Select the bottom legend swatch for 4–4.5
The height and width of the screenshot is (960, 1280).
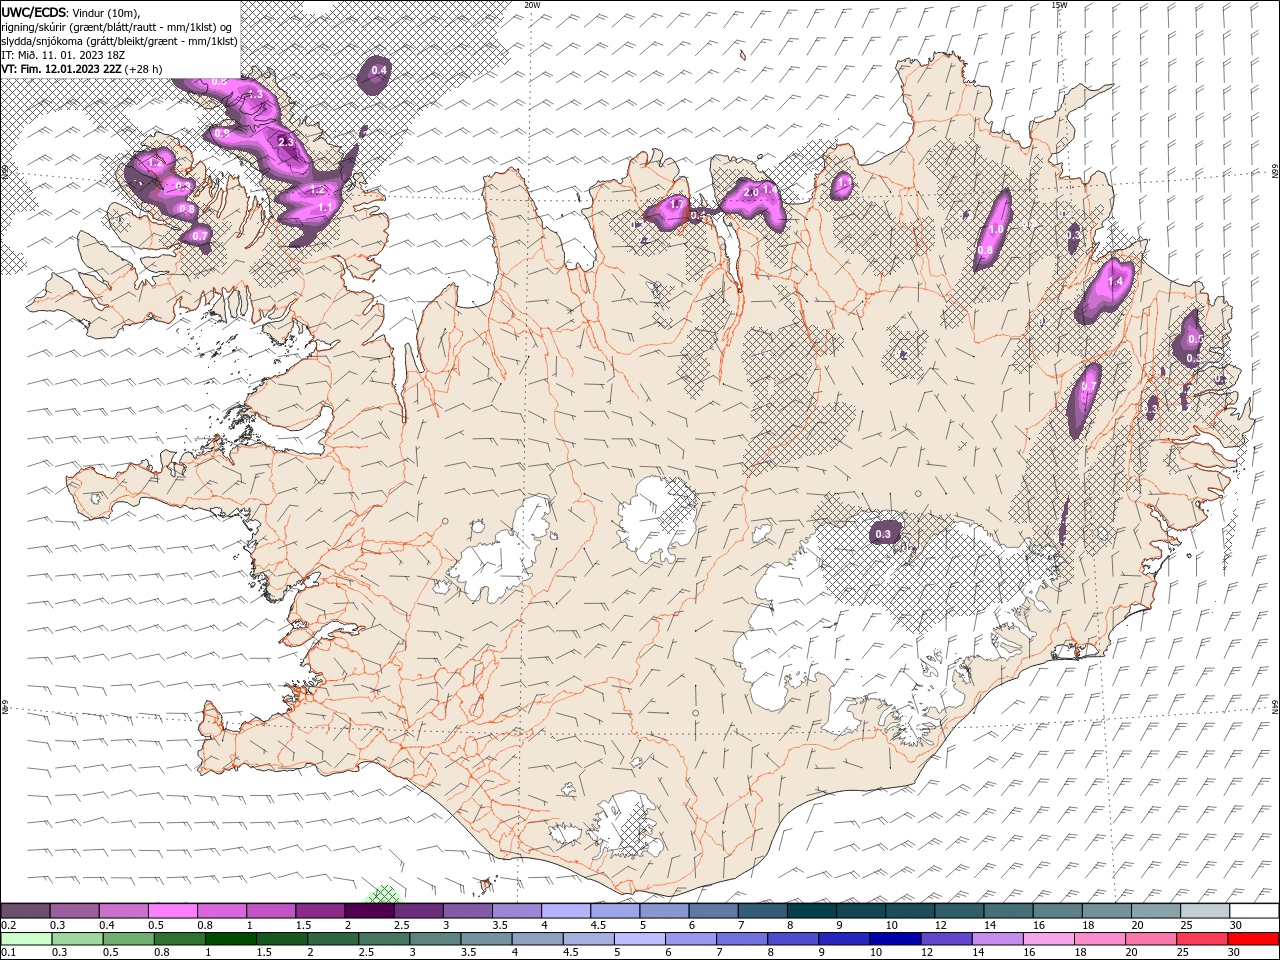(x=536, y=939)
